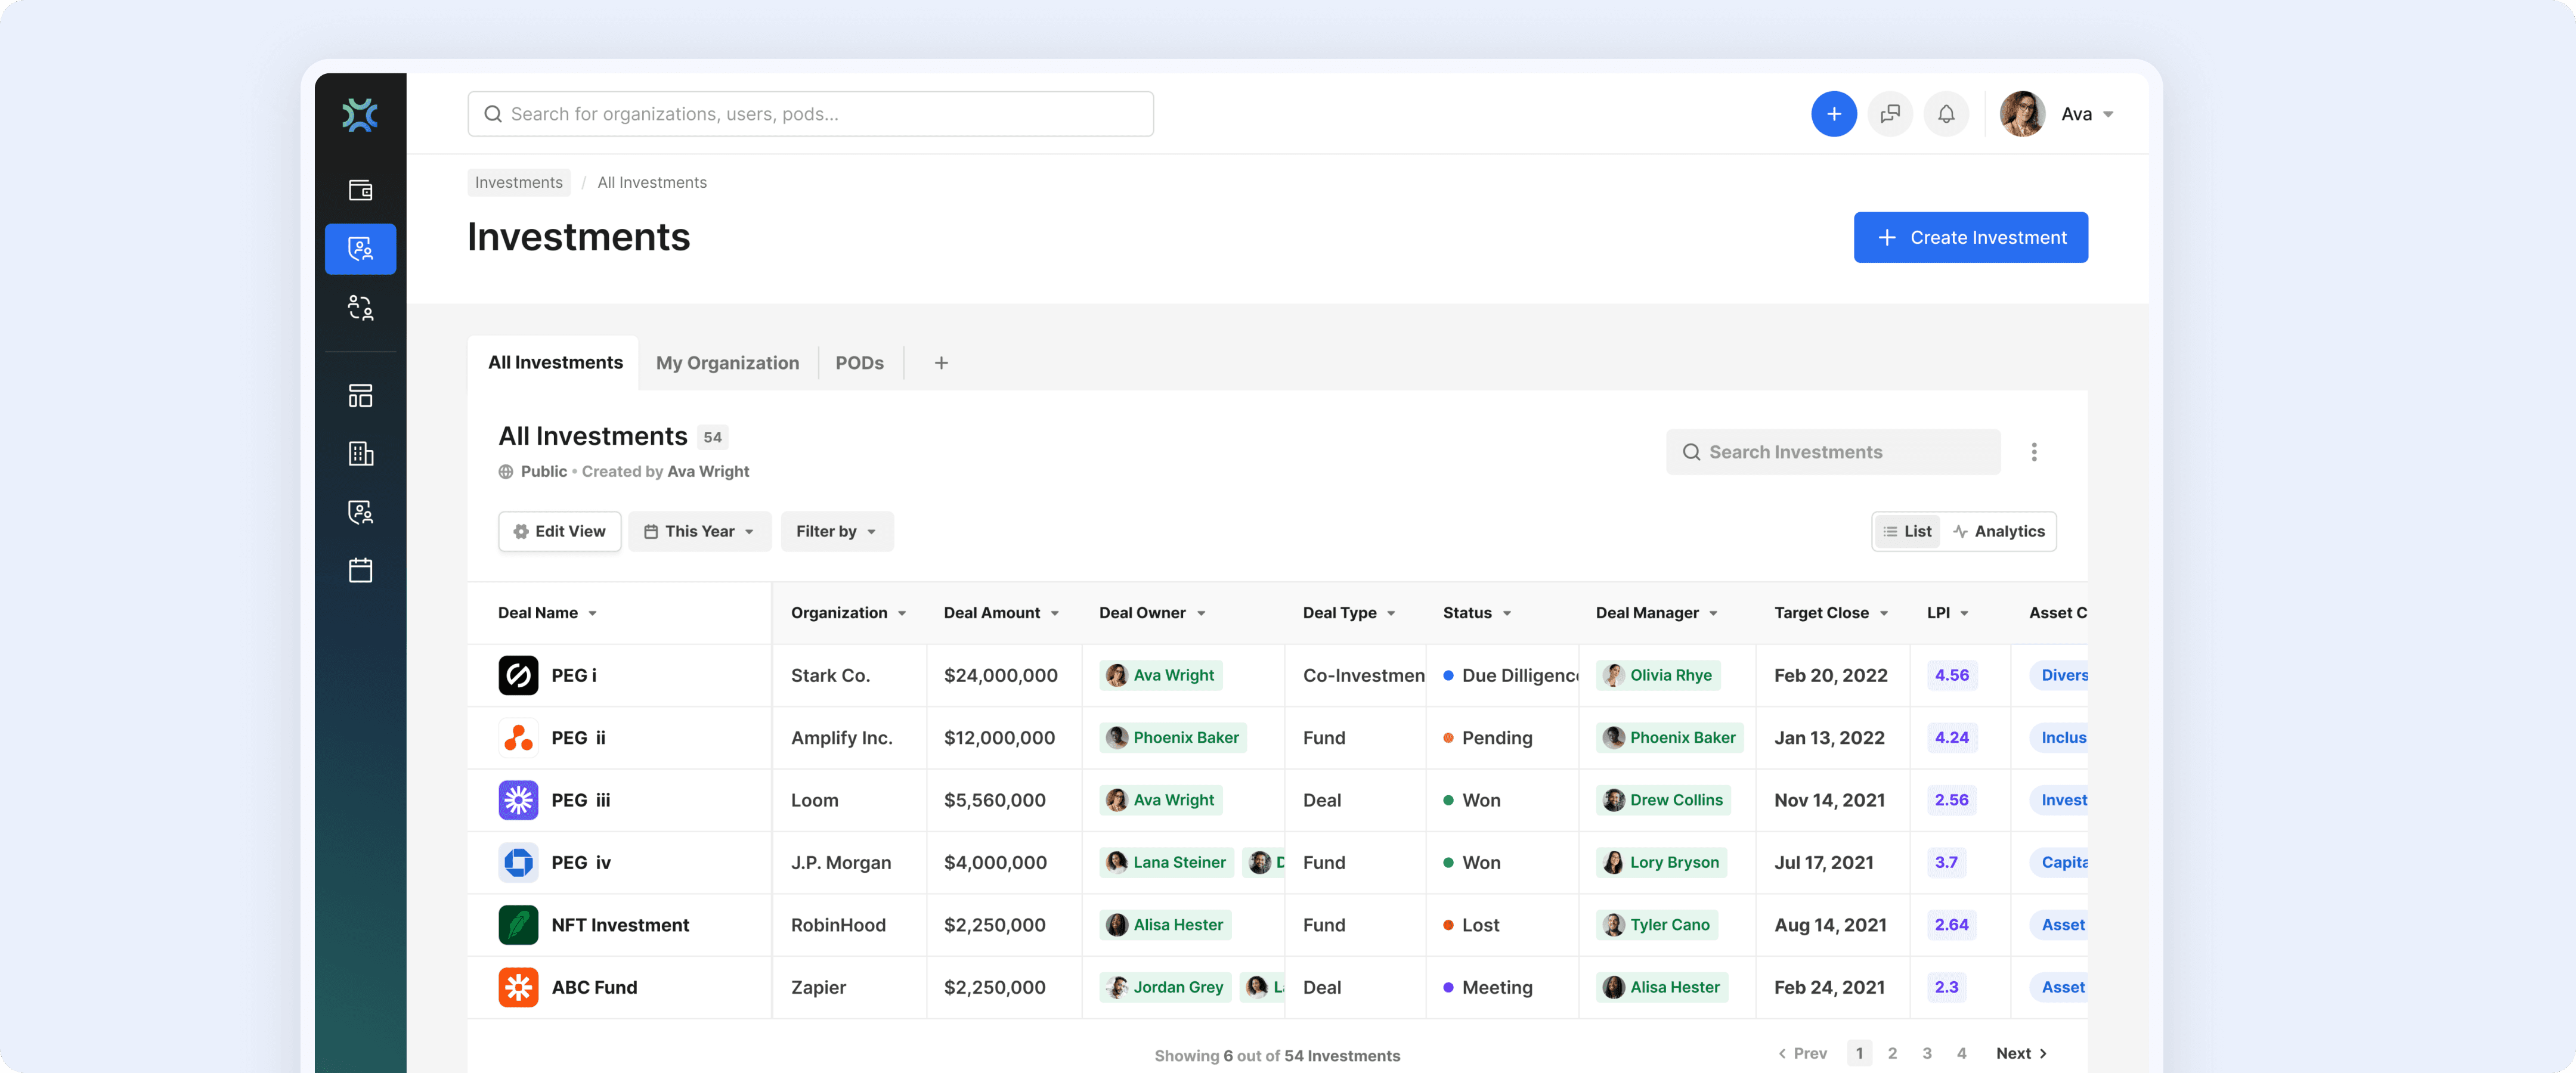Switch to My Organization tab
This screenshot has width=2576, height=1073.
tap(727, 363)
